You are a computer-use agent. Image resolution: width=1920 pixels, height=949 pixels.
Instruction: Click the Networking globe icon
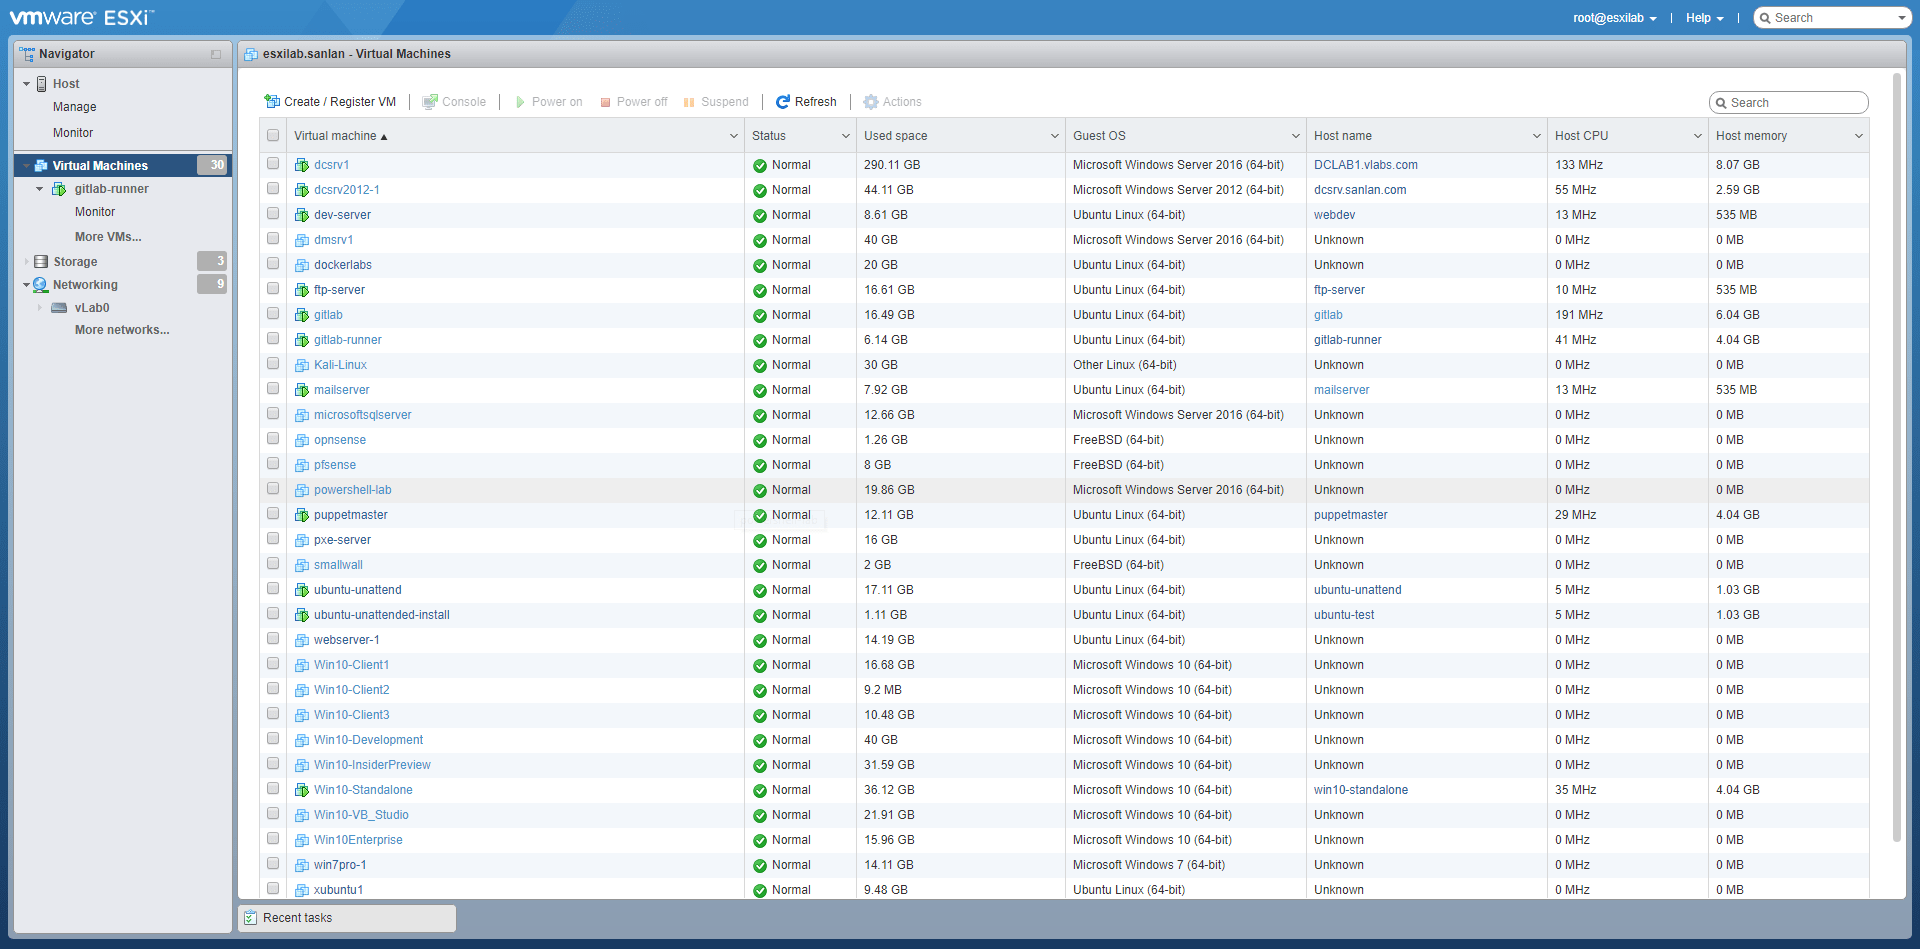(41, 285)
